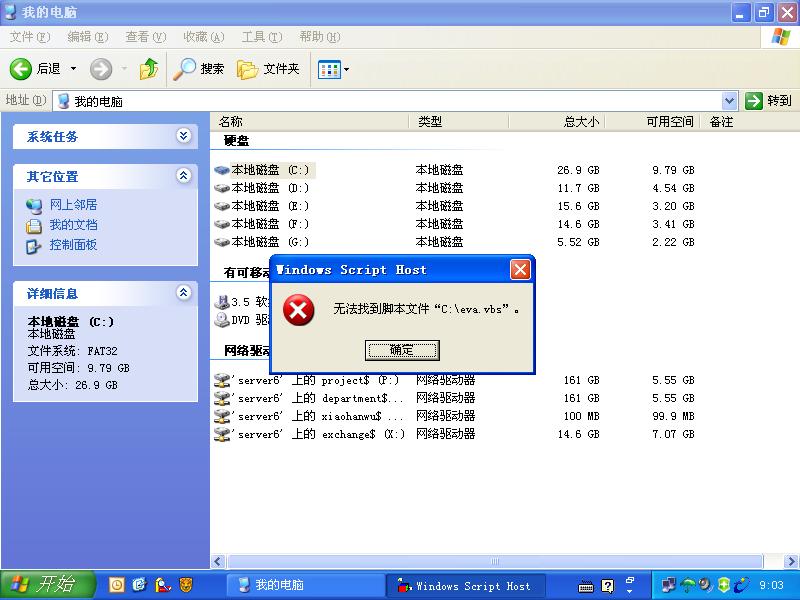Select local disk (D:) drive icon
The width and height of the screenshot is (800, 600).
pyautogui.click(x=222, y=188)
